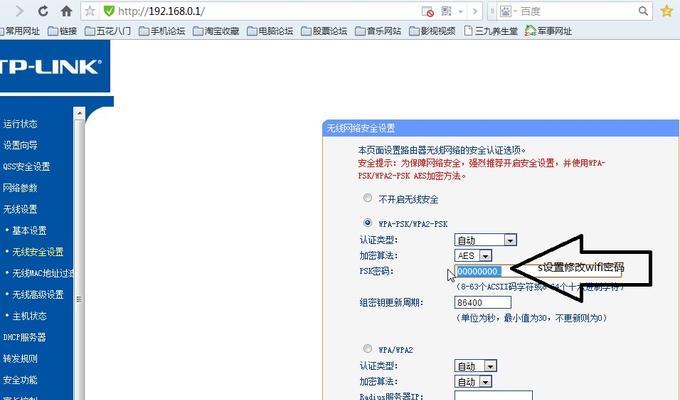Expand the 无线设置 menu item
Screen dimensions: 680x400
pyautogui.click(x=20, y=209)
